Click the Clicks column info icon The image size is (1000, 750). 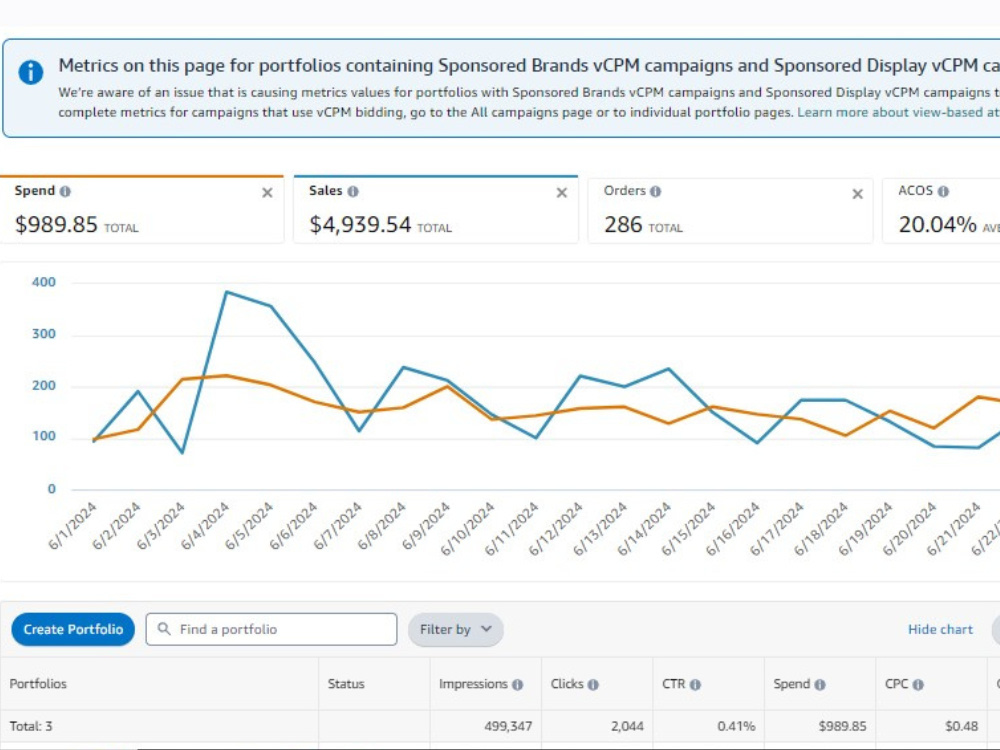[x=593, y=684]
